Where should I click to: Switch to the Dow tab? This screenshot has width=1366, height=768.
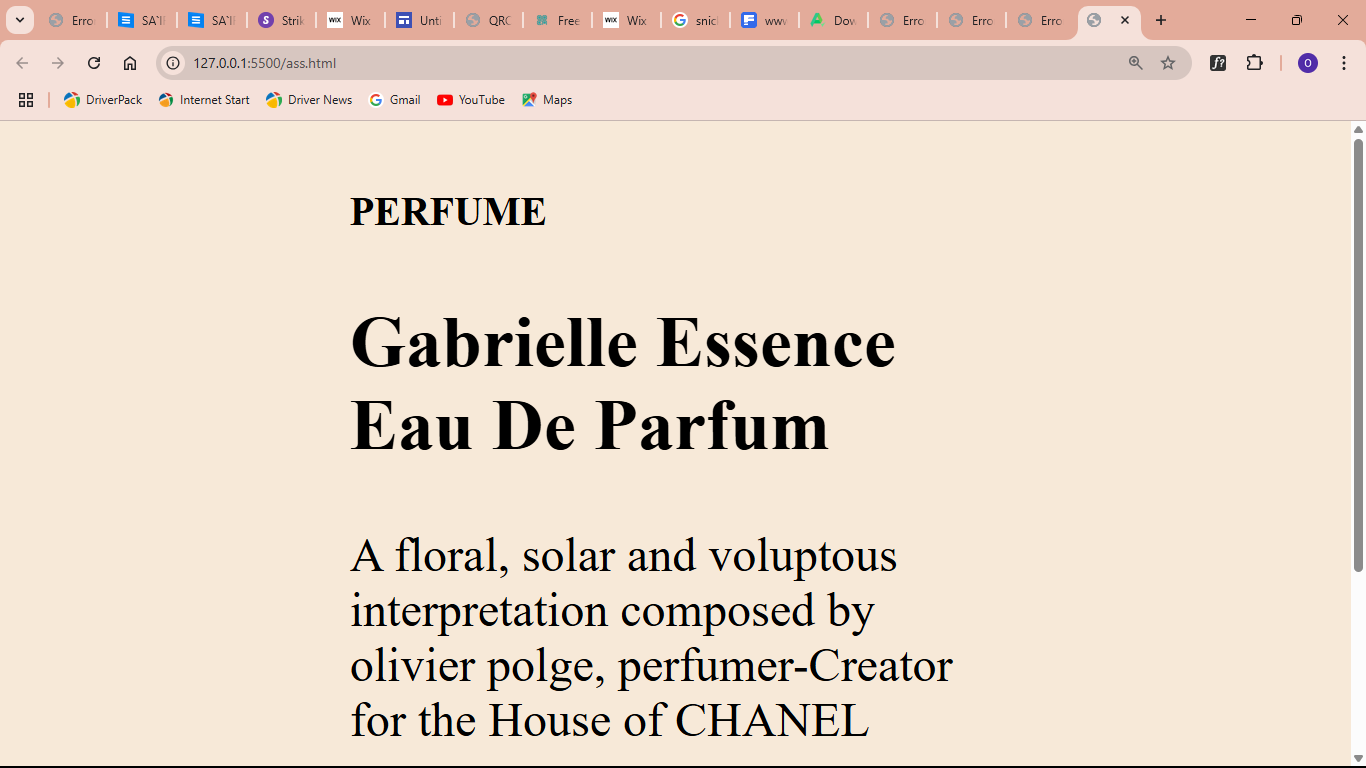point(834,20)
